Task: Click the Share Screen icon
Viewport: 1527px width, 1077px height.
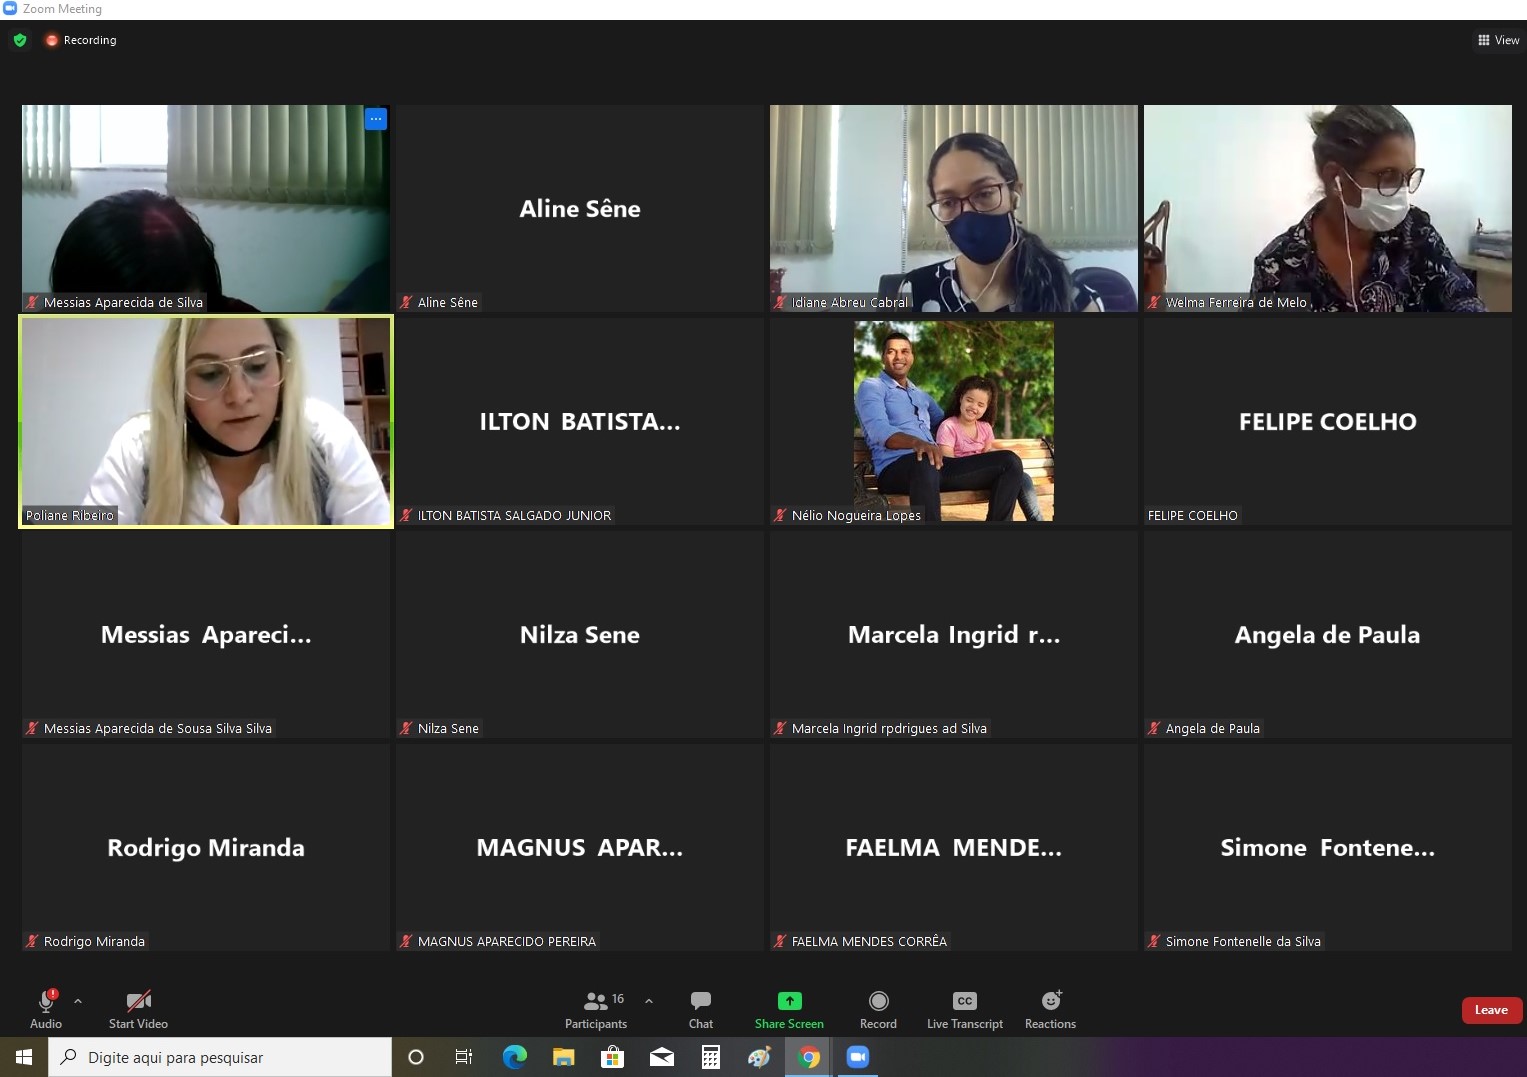Action: point(789,1001)
